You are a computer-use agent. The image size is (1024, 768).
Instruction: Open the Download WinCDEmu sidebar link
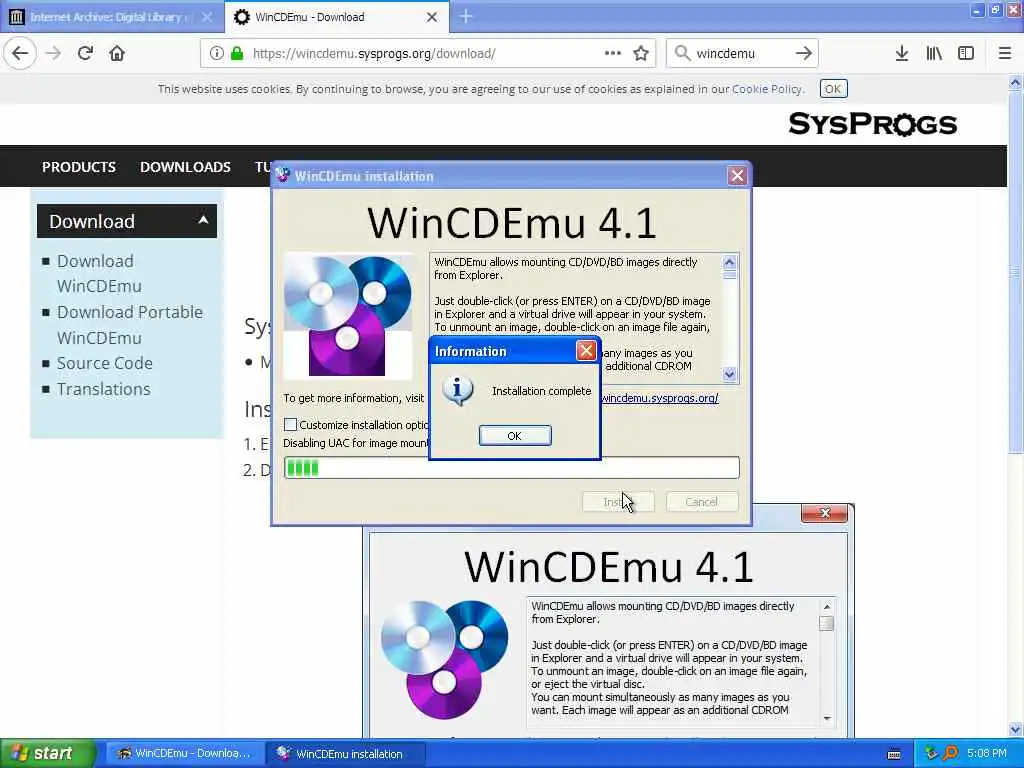tap(99, 274)
